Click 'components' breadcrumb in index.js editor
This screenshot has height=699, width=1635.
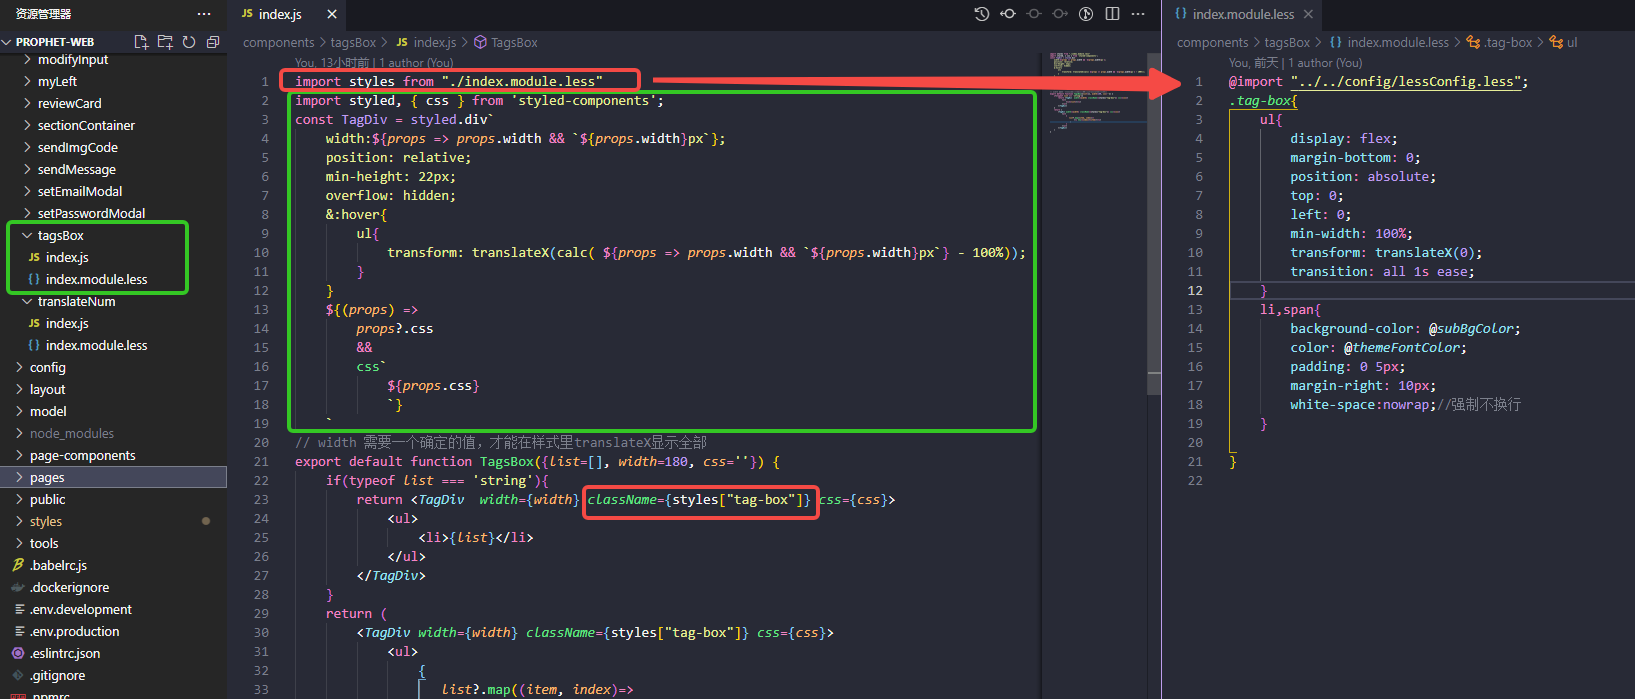click(x=278, y=42)
